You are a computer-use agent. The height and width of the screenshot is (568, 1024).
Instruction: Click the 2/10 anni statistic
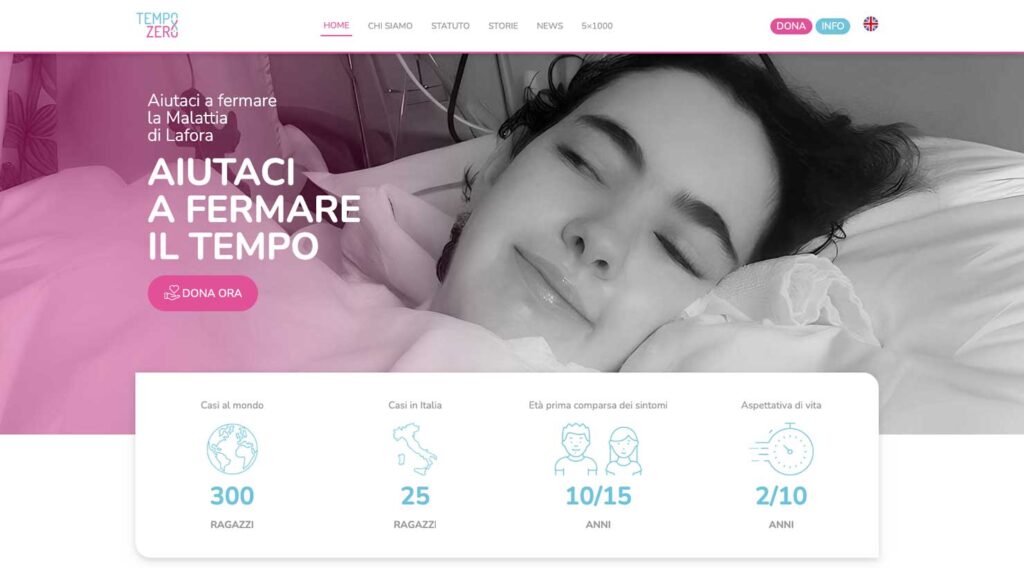pyautogui.click(x=781, y=496)
